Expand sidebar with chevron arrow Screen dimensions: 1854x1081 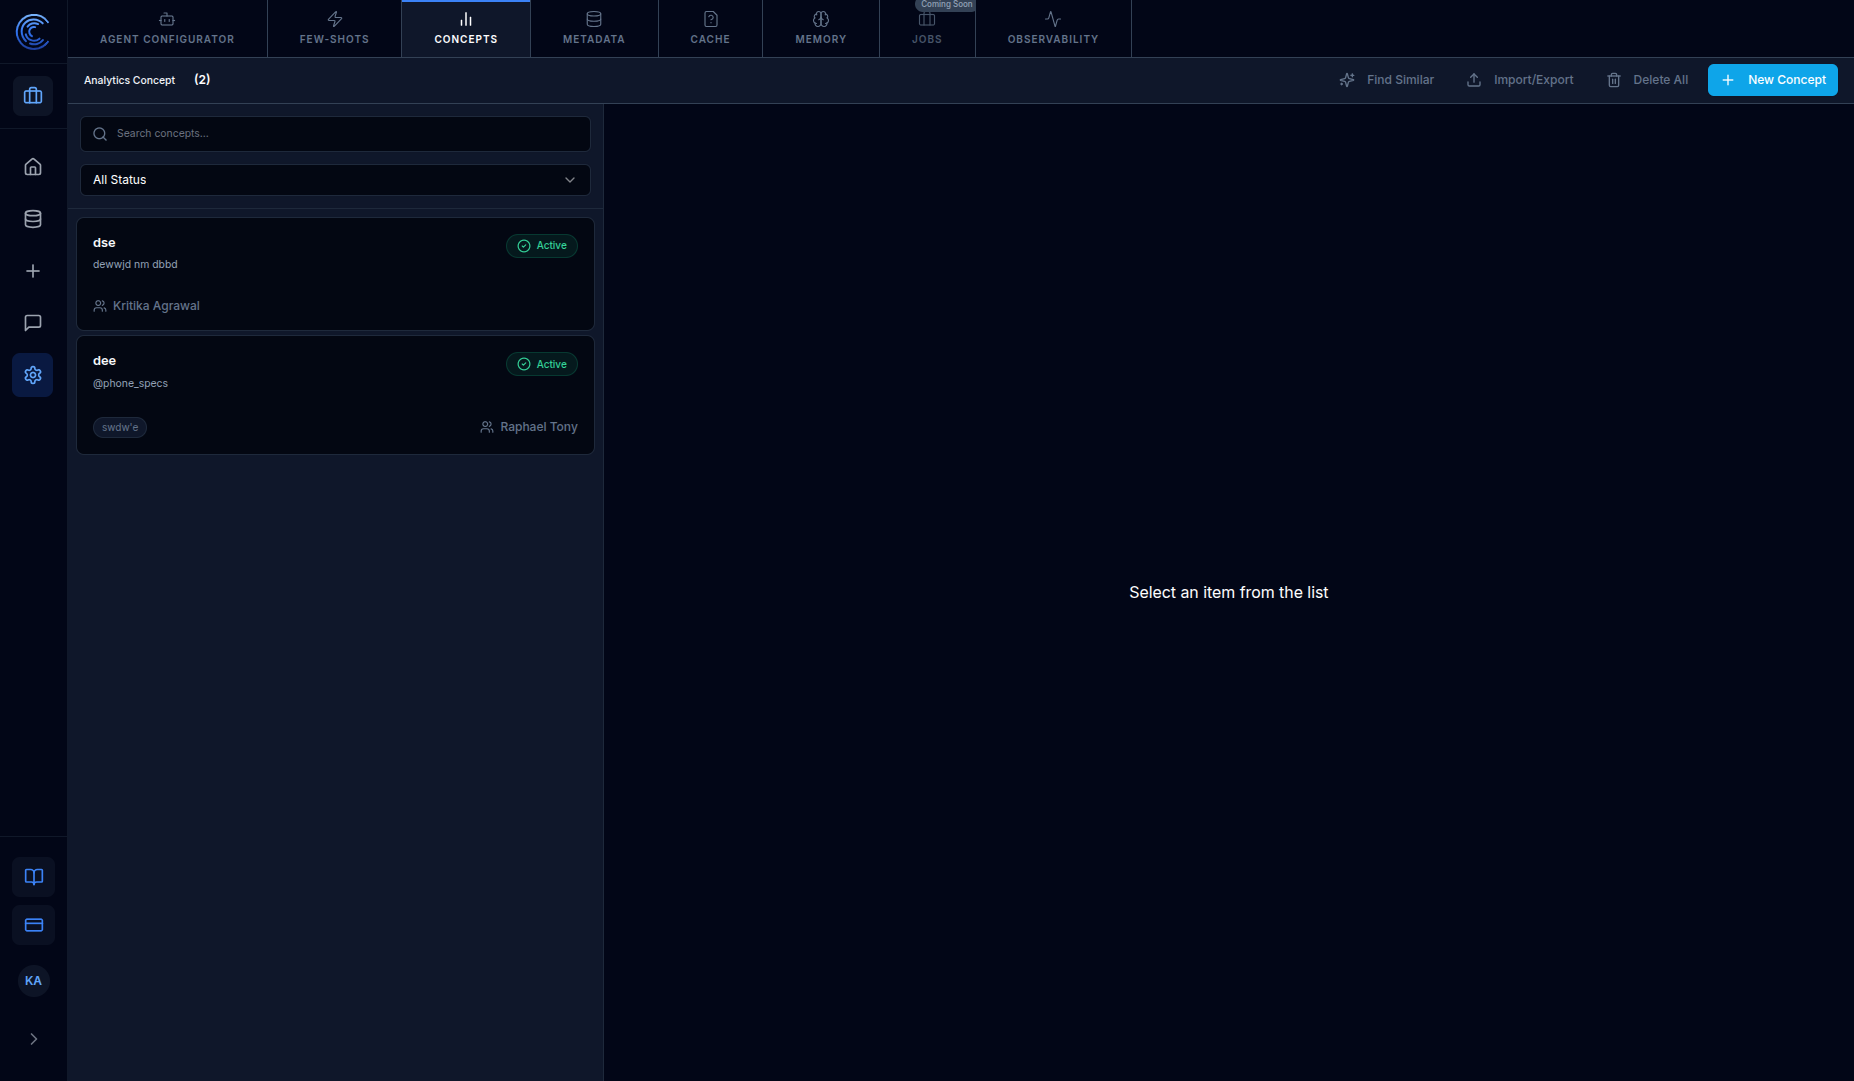click(34, 1039)
